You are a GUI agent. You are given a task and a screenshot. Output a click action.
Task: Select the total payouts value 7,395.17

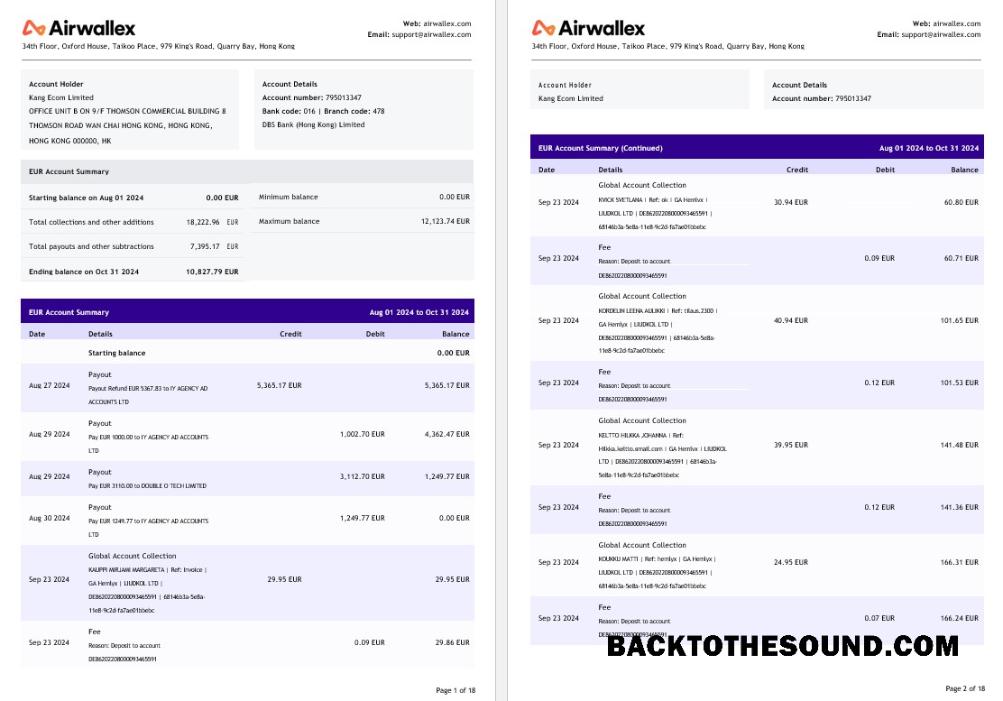click(205, 246)
